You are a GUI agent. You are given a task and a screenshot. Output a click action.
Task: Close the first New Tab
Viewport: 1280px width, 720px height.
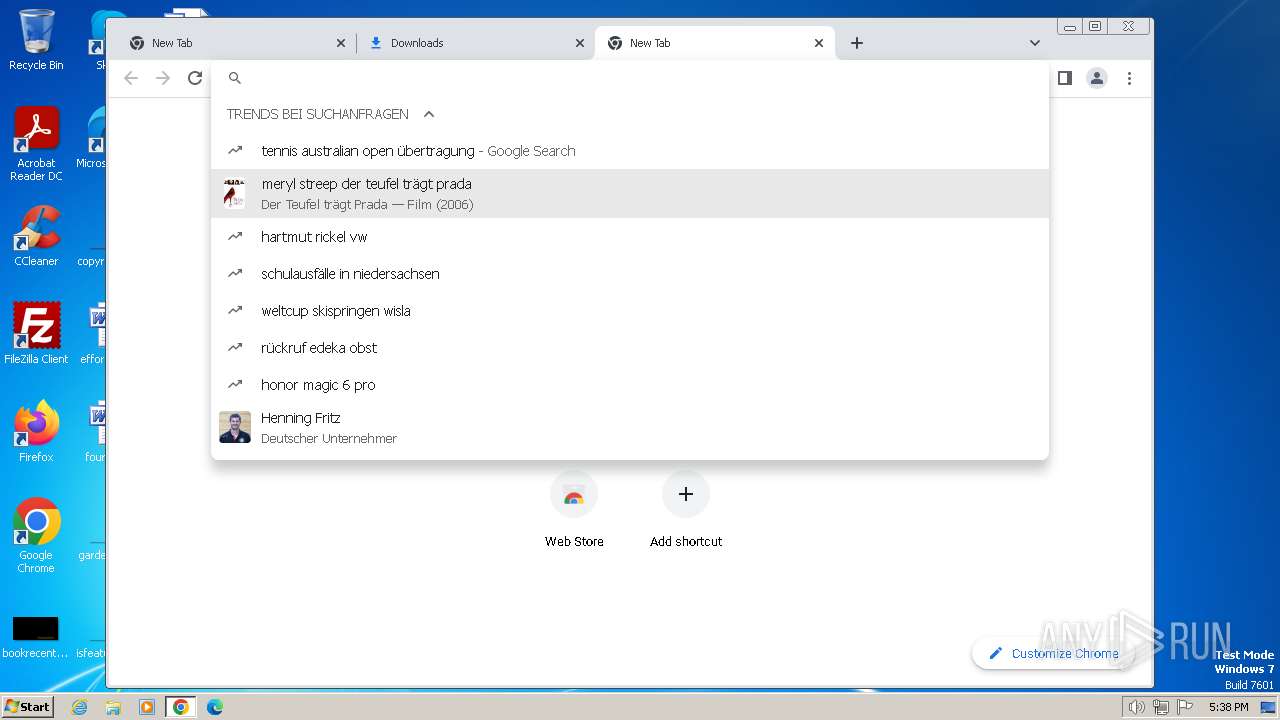[341, 43]
